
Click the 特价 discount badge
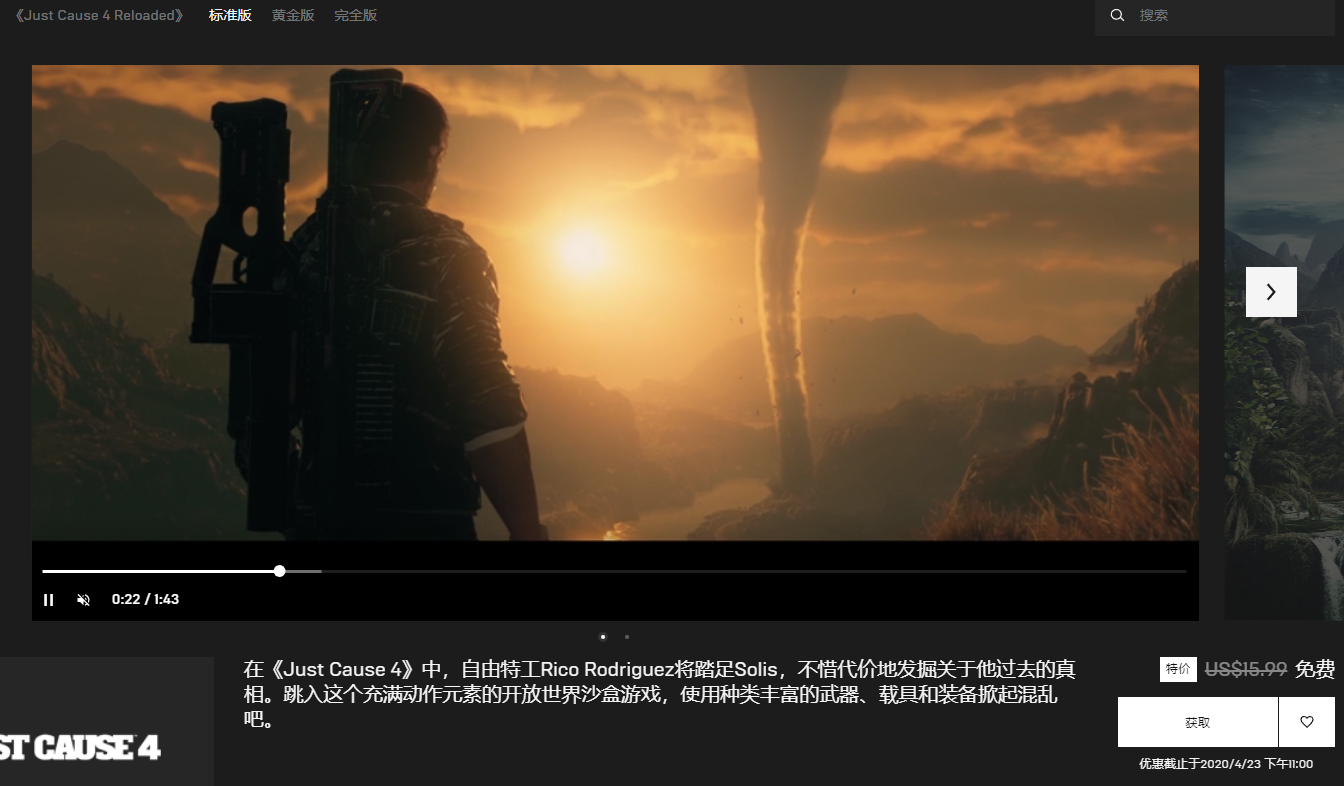[x=1178, y=669]
